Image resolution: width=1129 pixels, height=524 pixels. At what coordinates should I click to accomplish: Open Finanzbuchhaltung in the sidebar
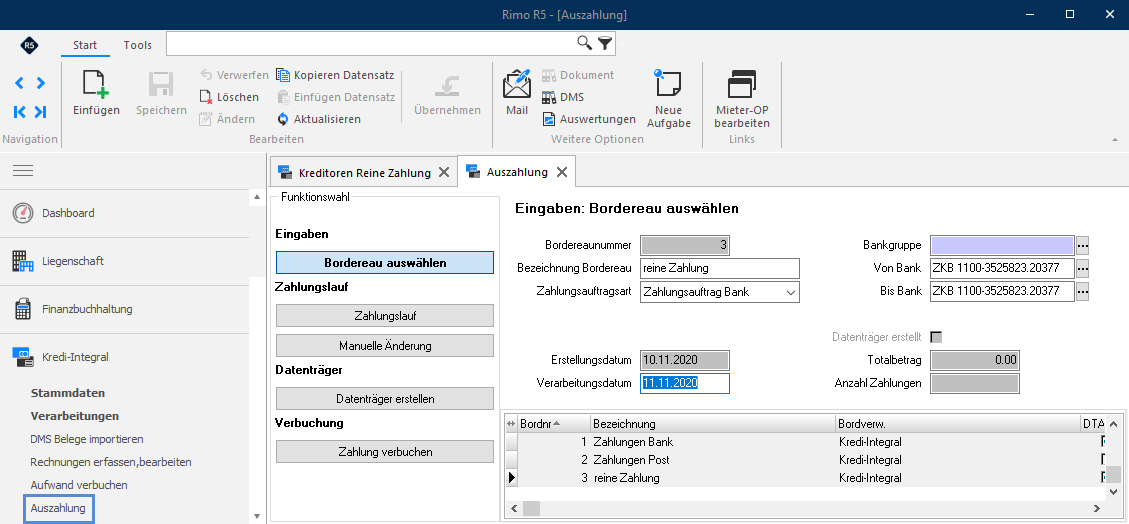click(125, 310)
